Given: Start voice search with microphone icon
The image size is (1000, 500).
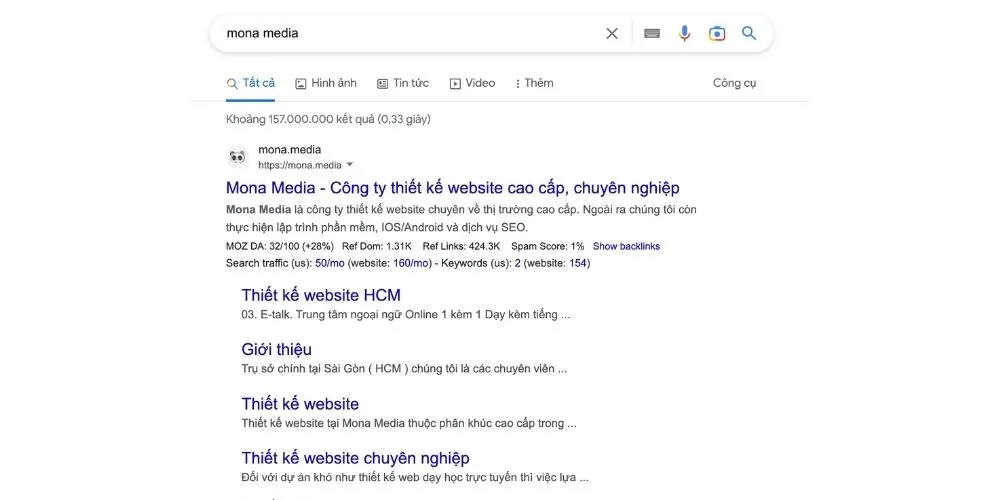Looking at the screenshot, I should [684, 33].
